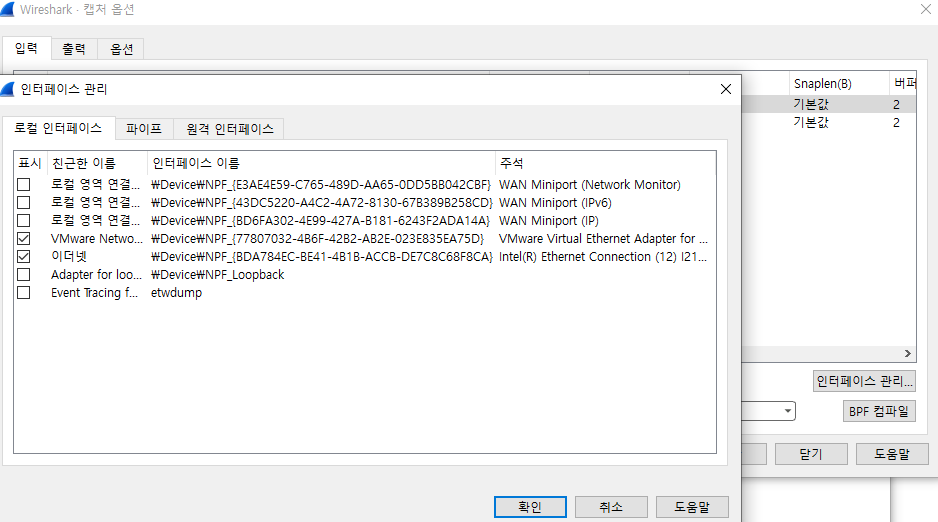
Task: Select the NPF_{BD6FA302-4E99-427A-B181-6243F2ADA14A} device name
Action: pyautogui.click(x=320, y=221)
